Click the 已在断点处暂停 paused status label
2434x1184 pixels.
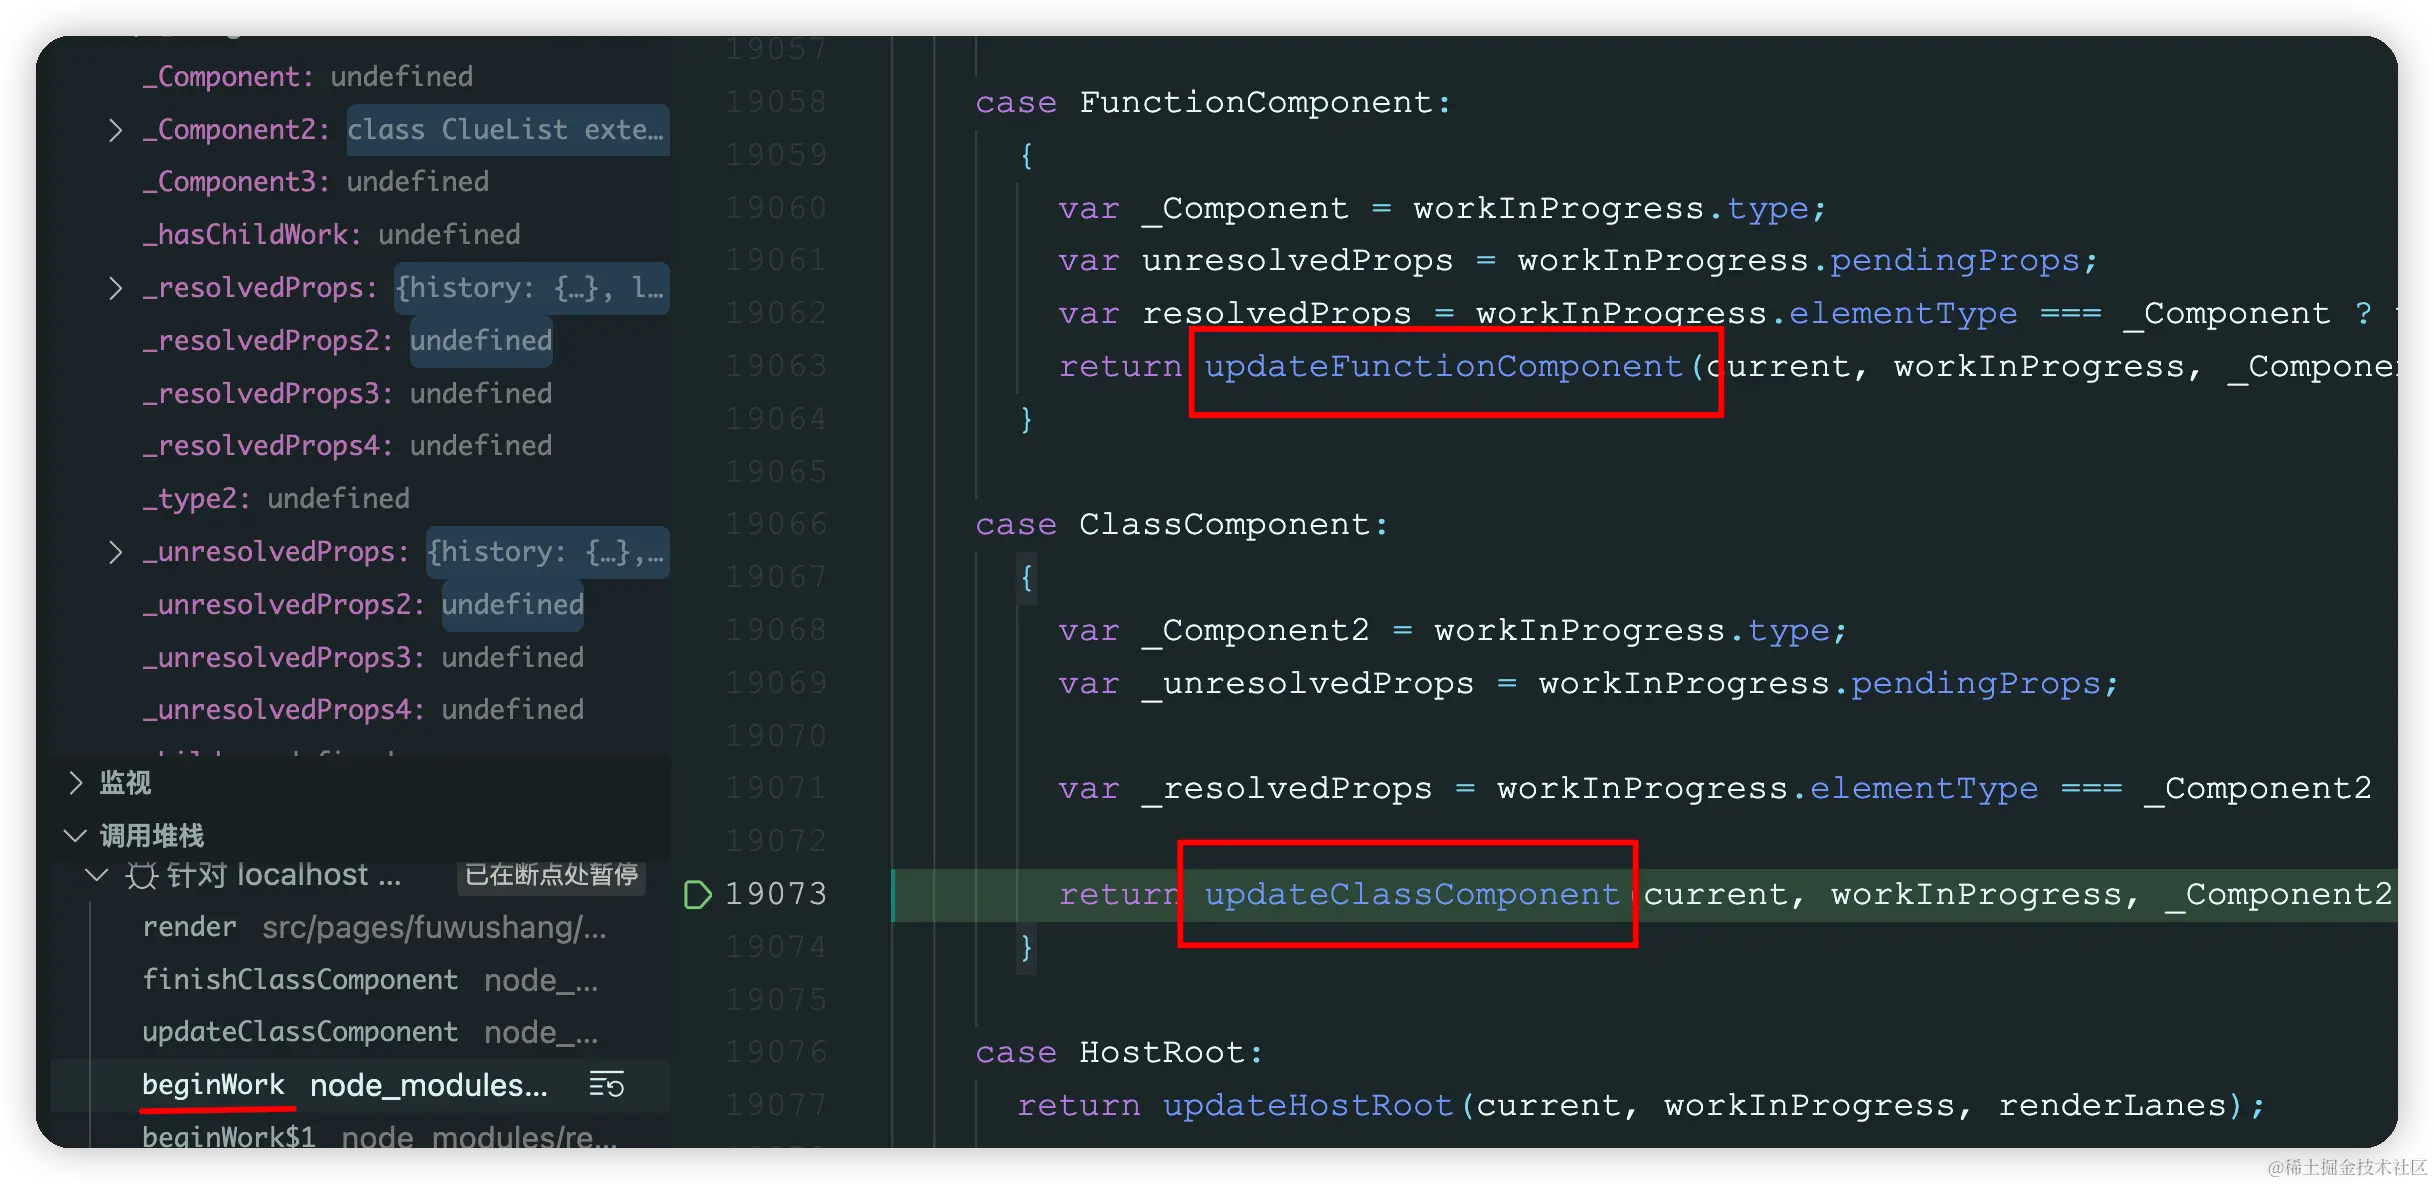pos(551,875)
